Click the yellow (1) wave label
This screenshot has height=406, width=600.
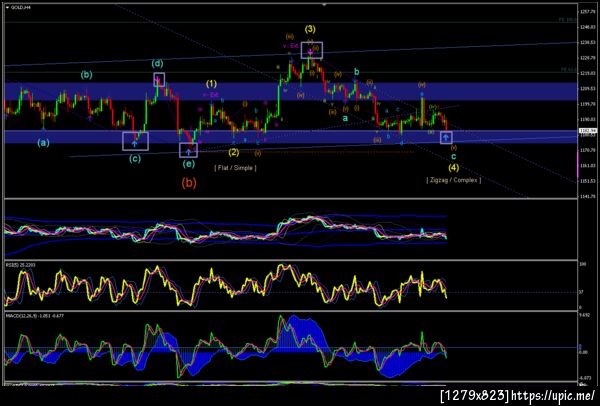pos(211,83)
